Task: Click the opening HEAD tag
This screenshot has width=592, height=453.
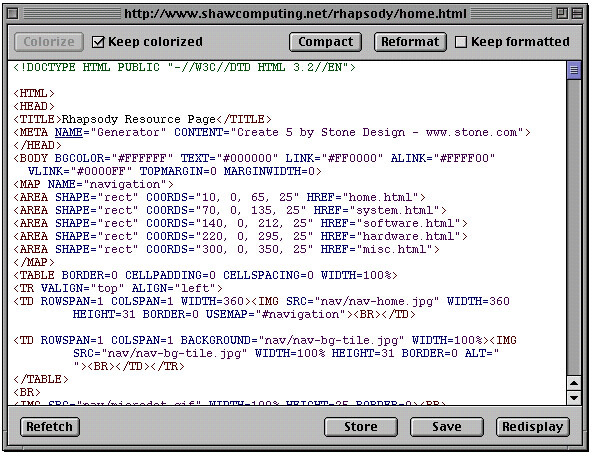Action: [34, 106]
